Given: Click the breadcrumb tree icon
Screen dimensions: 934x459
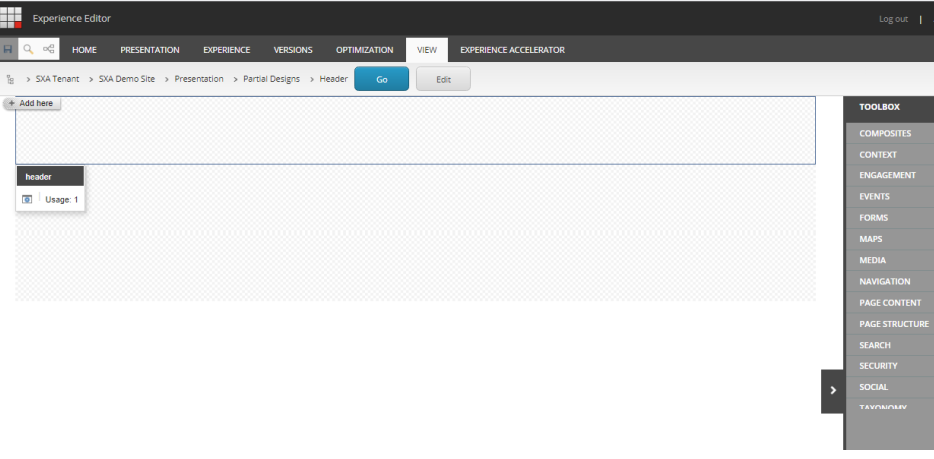Looking at the screenshot, I should tap(10, 79).
